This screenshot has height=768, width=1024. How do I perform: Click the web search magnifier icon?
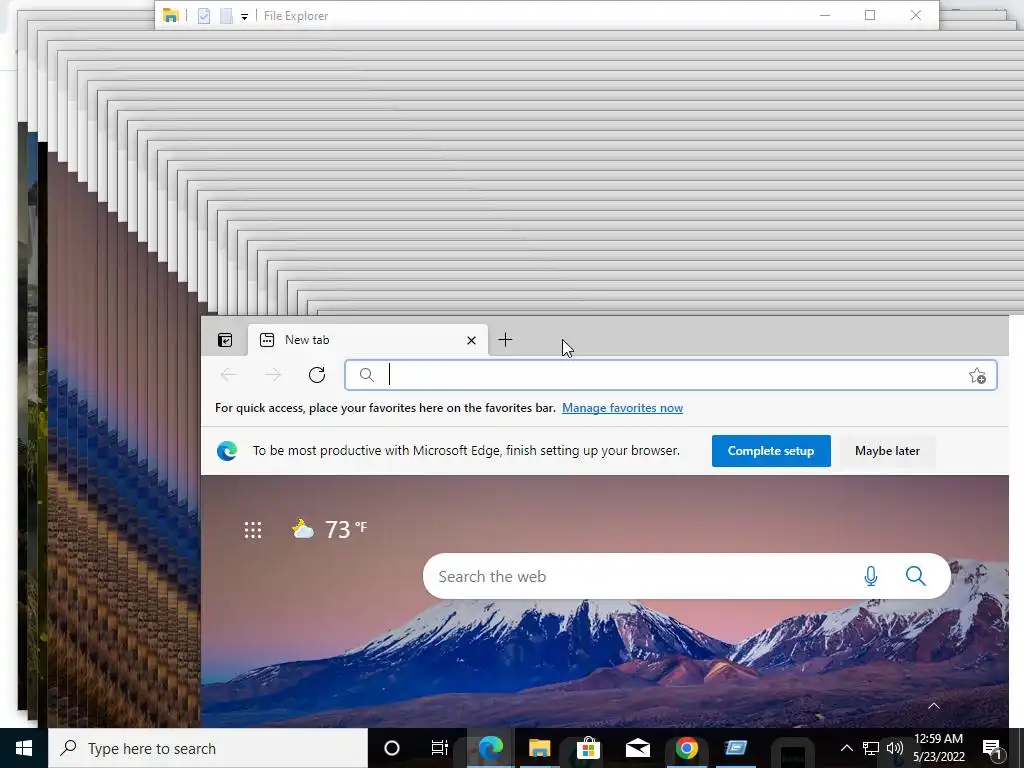pyautogui.click(x=916, y=576)
